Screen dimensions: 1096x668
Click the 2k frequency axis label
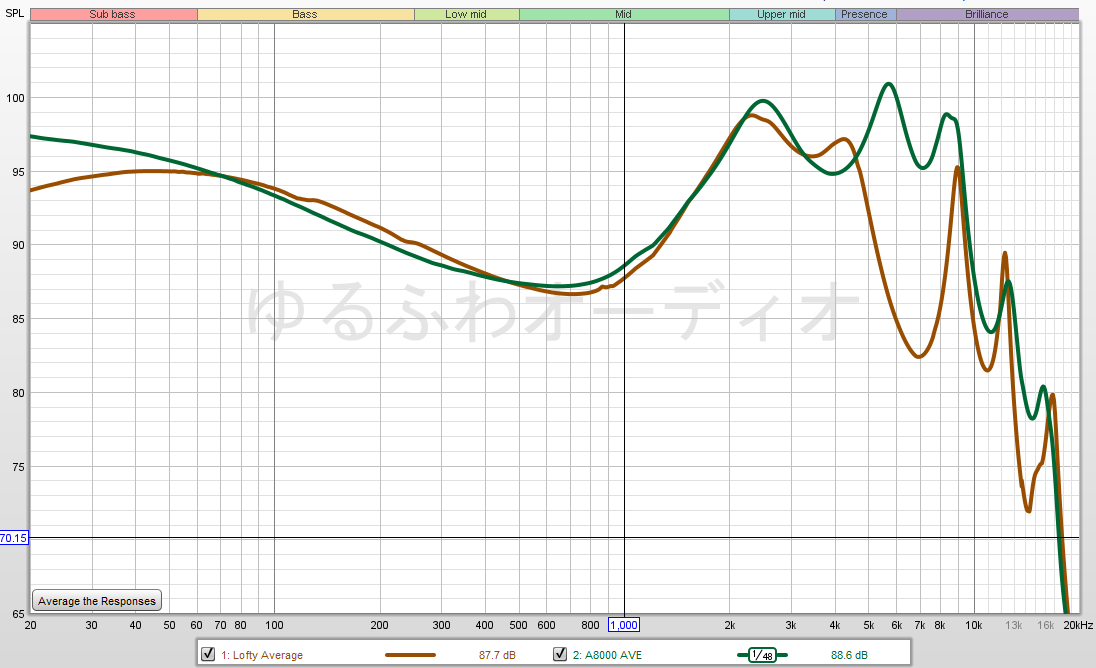pos(729,625)
